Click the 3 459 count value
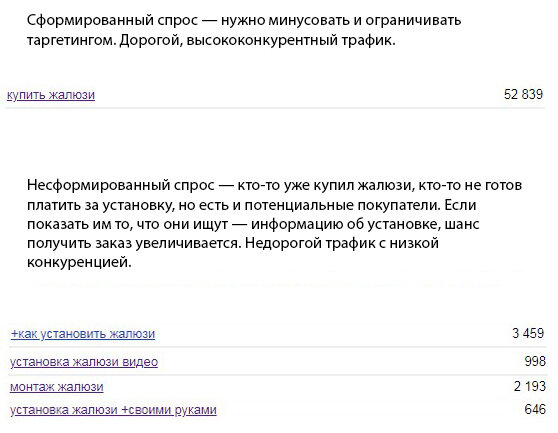Image resolution: width=558 pixels, height=433 pixels. (x=528, y=333)
